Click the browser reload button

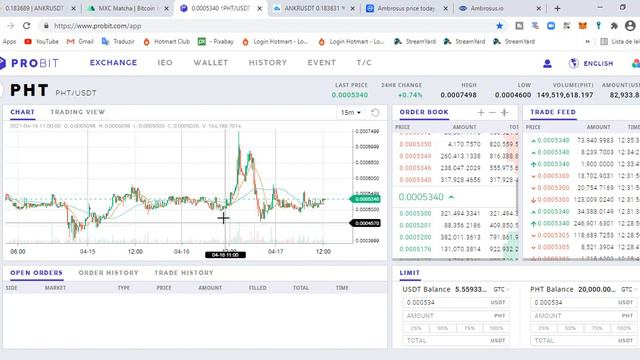coord(27,26)
